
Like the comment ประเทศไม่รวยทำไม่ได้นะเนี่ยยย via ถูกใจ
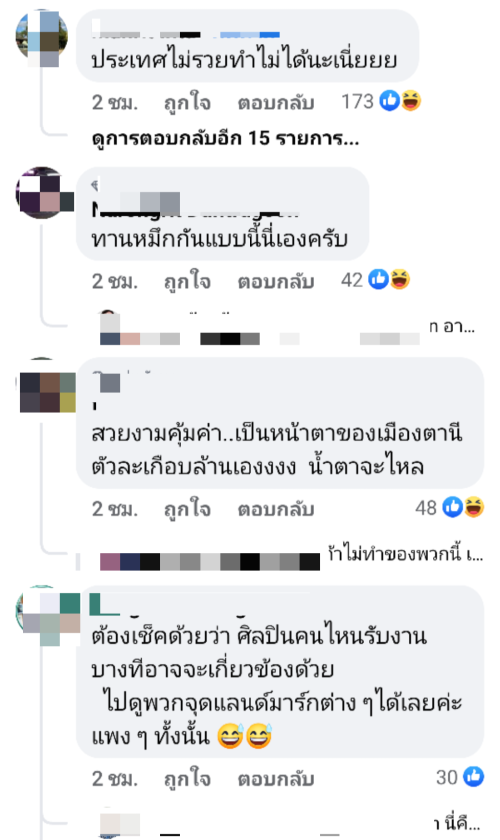pos(187,102)
